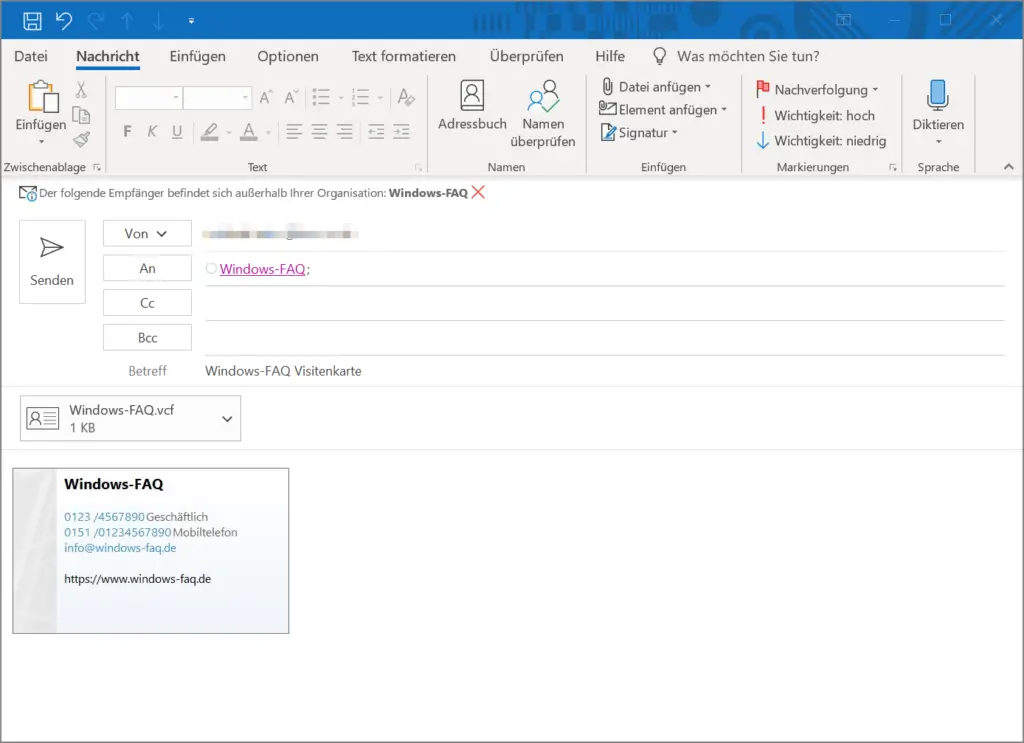
Task: Click the Betreff subject field
Action: (x=604, y=371)
